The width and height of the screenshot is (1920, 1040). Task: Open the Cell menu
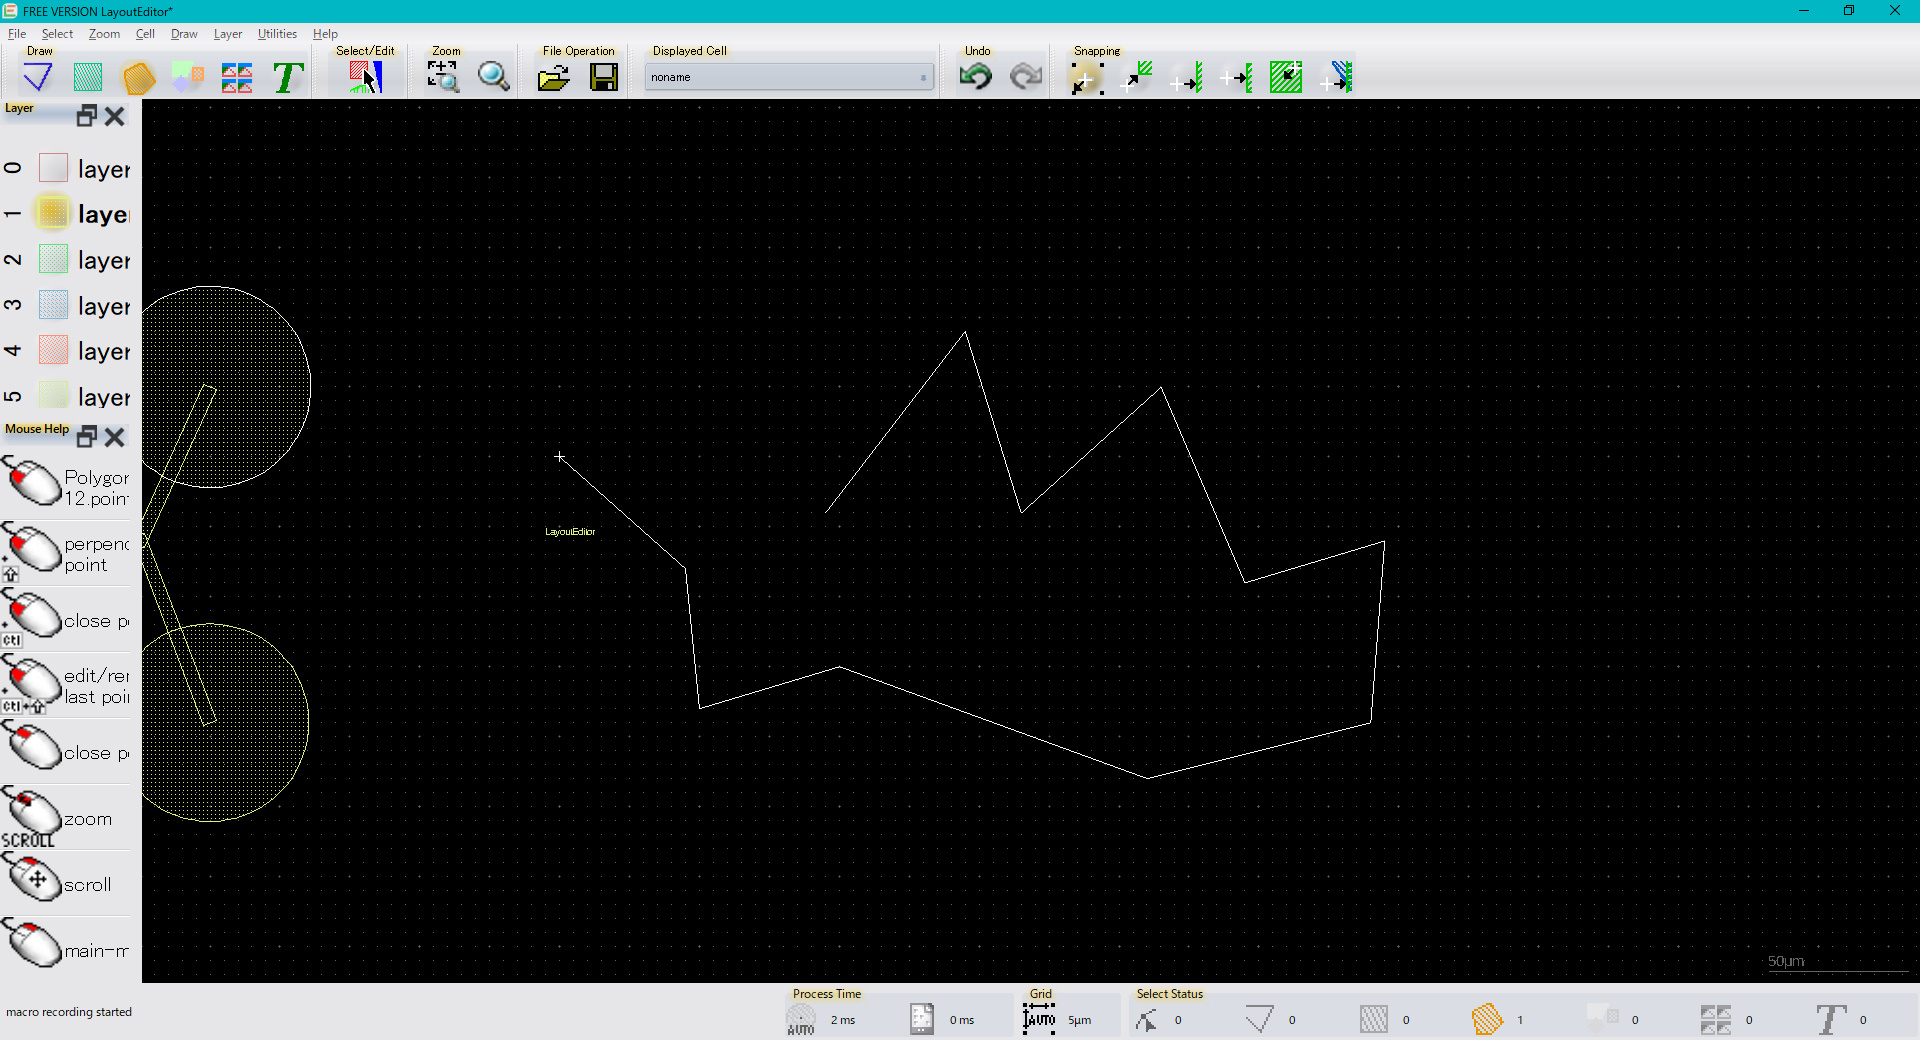pyautogui.click(x=145, y=34)
